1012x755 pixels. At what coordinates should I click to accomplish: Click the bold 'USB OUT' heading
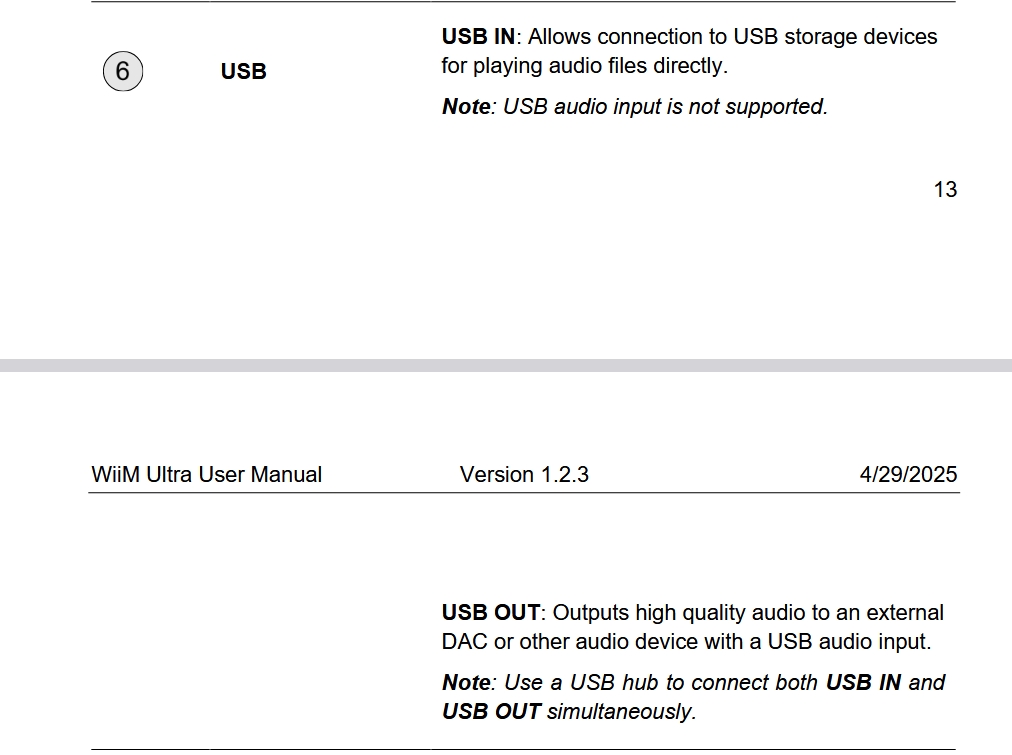490,612
